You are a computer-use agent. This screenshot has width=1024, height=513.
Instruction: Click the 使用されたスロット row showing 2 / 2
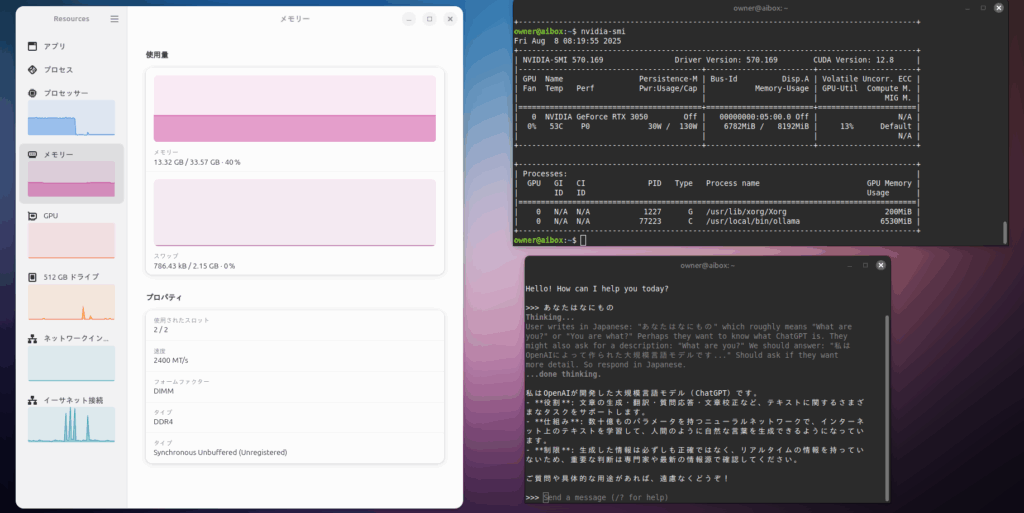pyautogui.click(x=295, y=325)
